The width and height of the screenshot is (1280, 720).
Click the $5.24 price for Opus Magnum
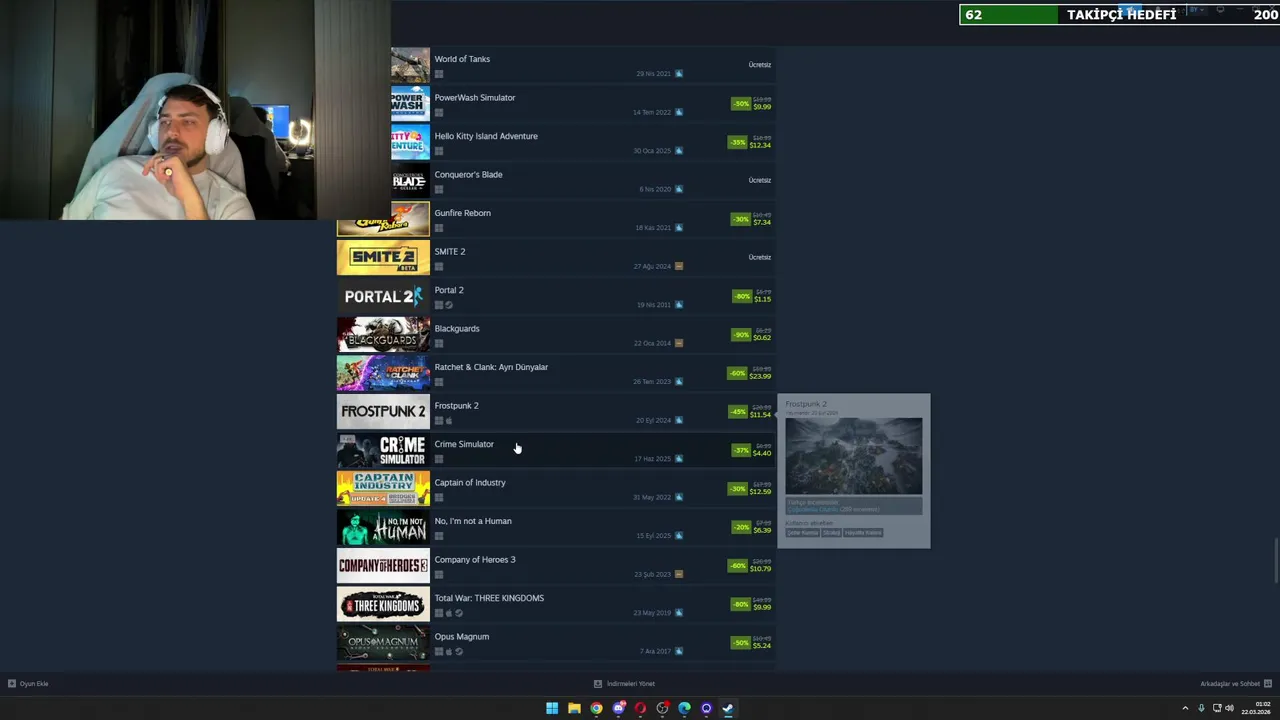[x=762, y=646]
